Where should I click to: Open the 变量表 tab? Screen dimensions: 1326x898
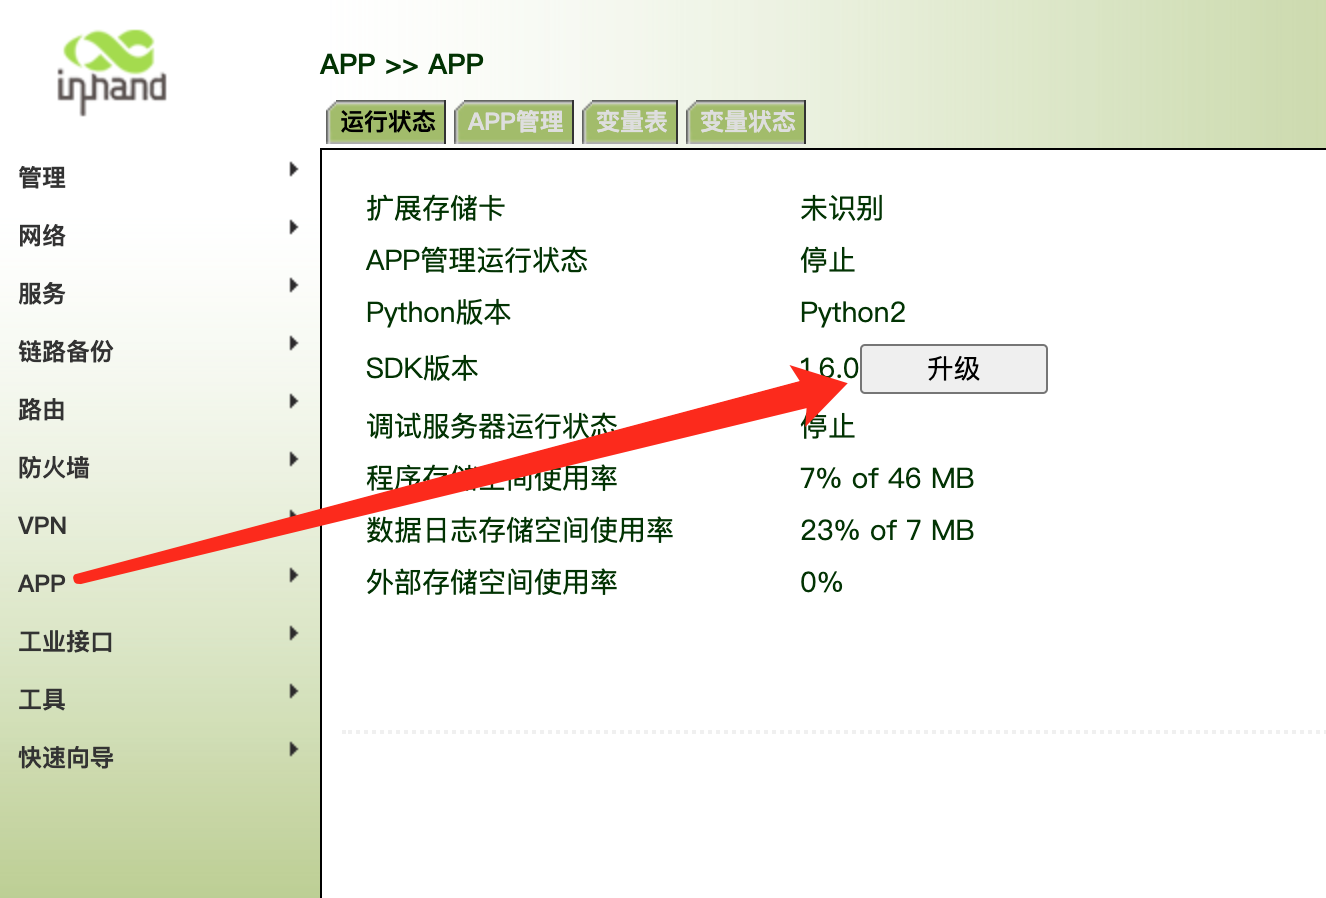pos(631,122)
